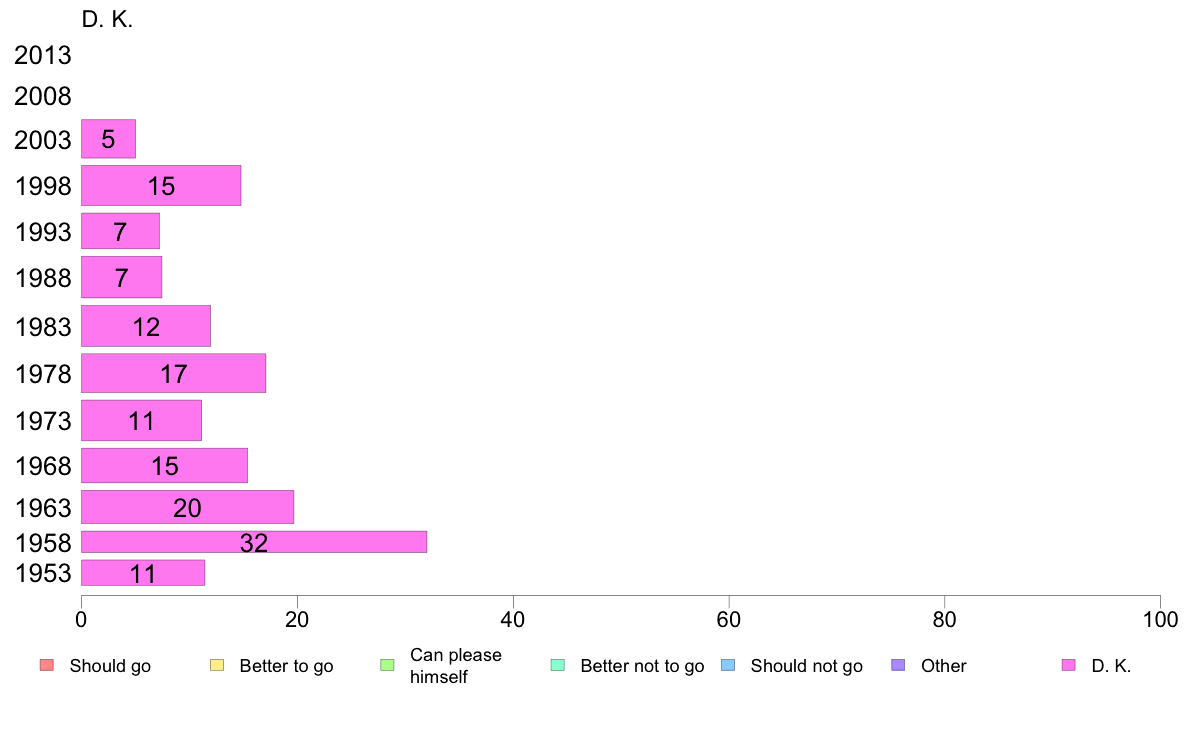Click the 2008 year axis label
This screenshot has height=736, width=1188.
42,96
